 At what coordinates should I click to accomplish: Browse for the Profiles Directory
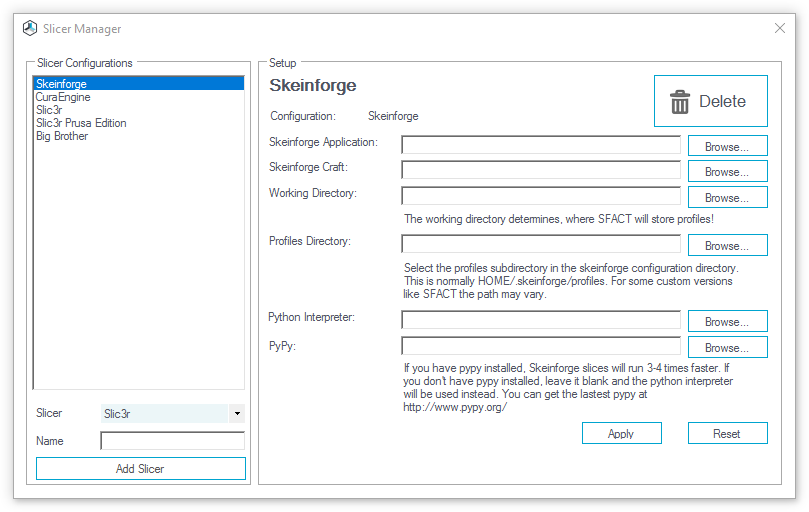727,245
